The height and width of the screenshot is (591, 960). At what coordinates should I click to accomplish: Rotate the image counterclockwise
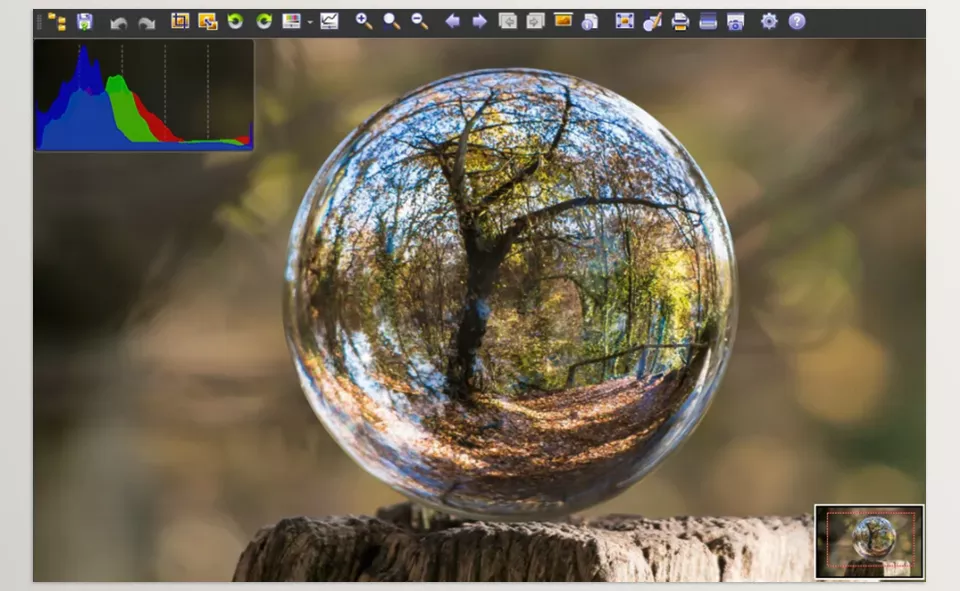pos(235,19)
